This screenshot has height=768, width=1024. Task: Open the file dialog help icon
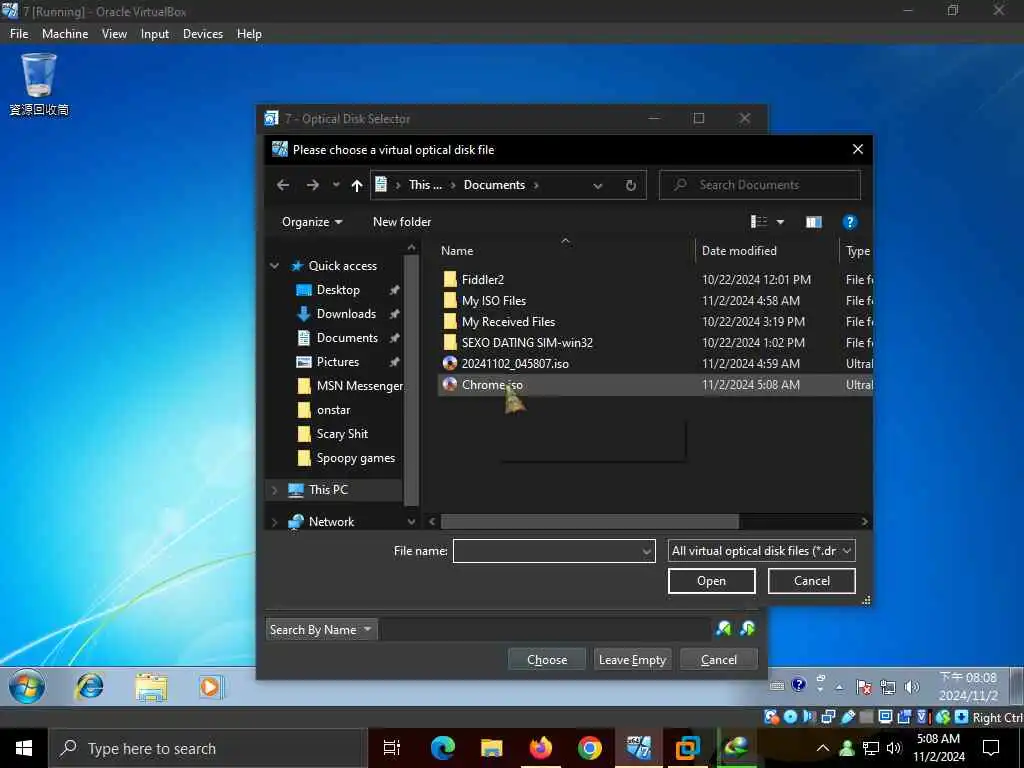pos(849,222)
